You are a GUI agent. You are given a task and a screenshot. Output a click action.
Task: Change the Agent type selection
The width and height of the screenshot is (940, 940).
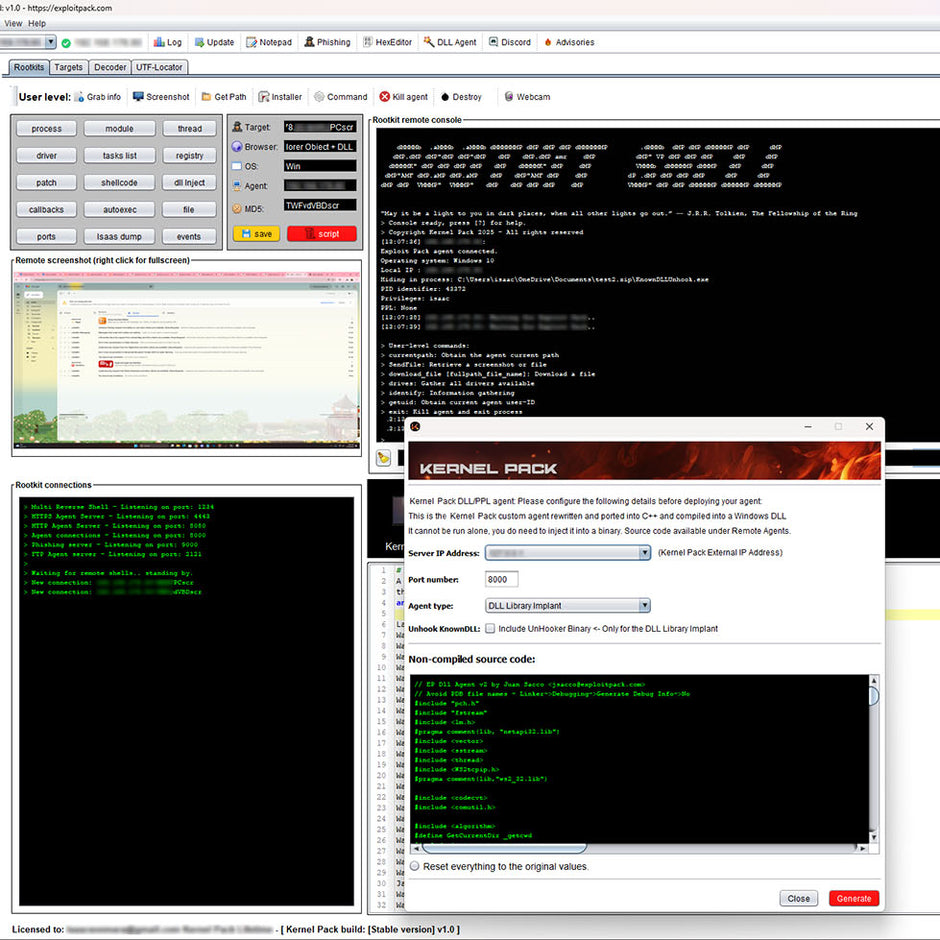[645, 604]
